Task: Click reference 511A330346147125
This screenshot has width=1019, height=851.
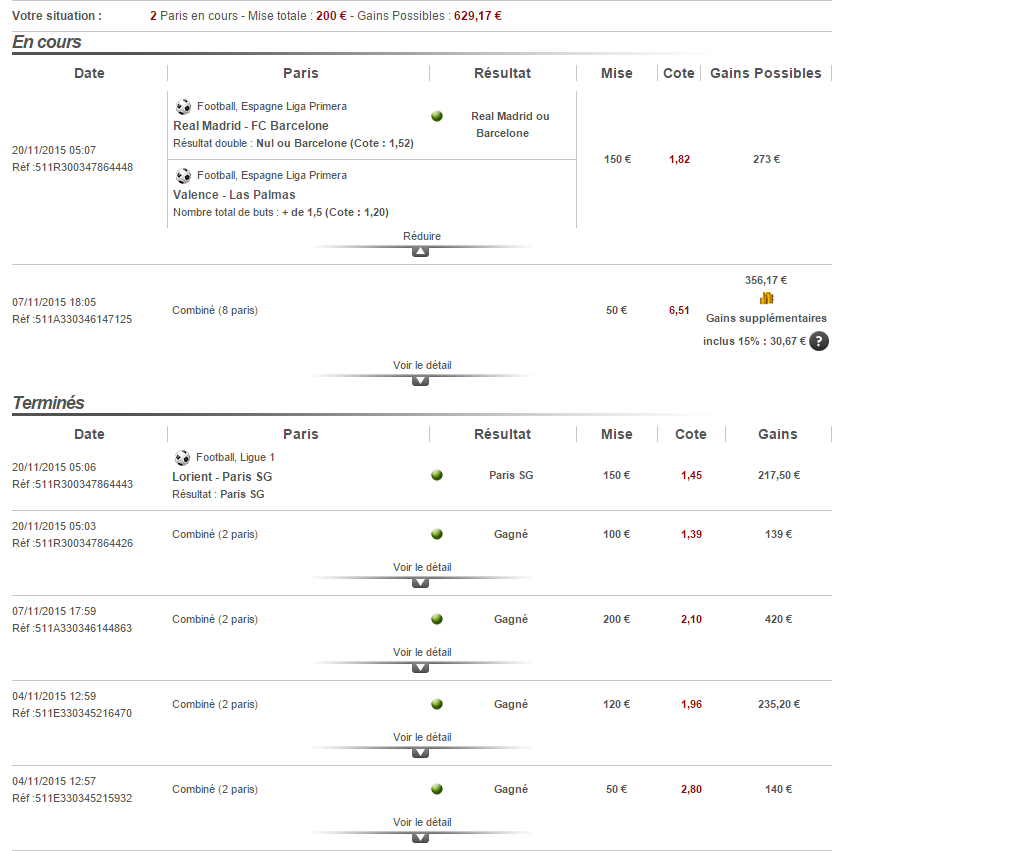Action: [x=83, y=319]
